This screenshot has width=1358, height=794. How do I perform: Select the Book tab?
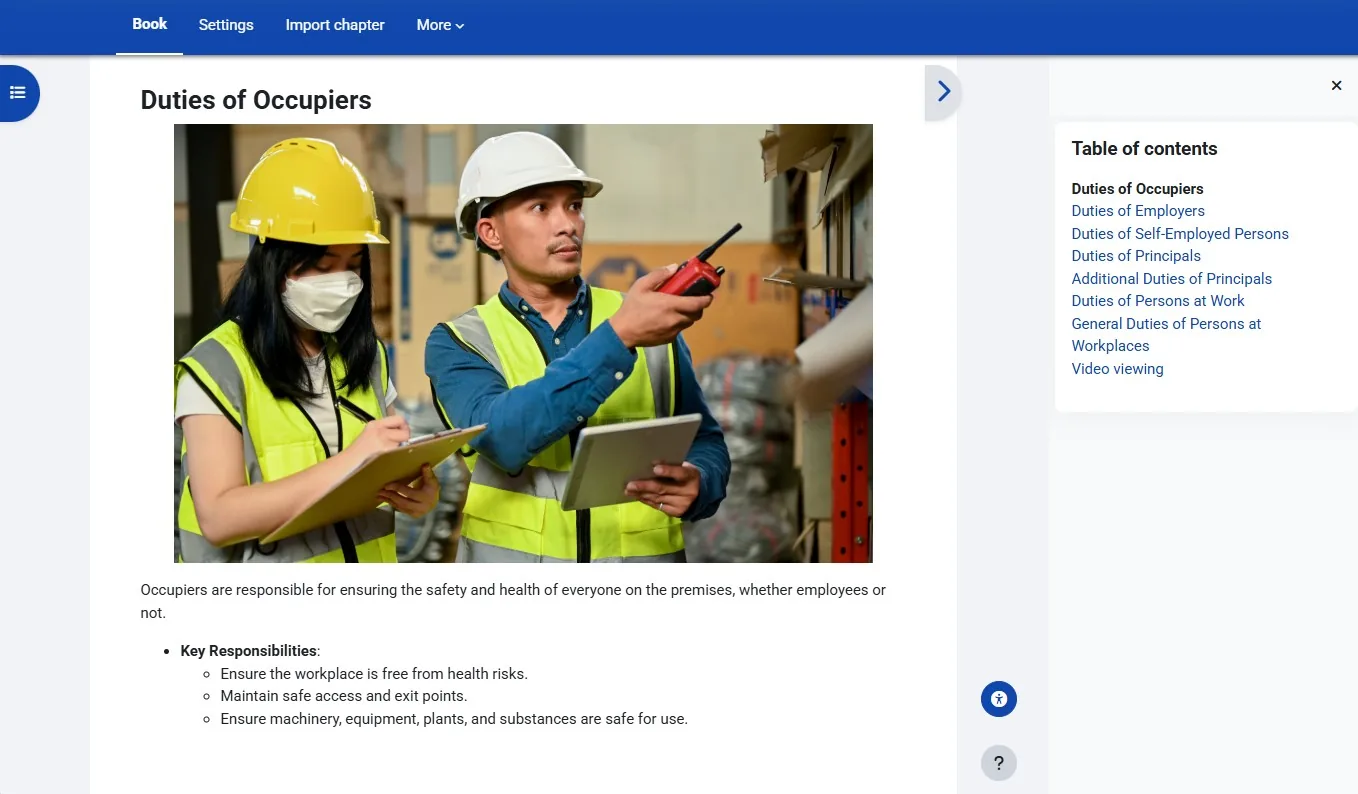coord(148,24)
